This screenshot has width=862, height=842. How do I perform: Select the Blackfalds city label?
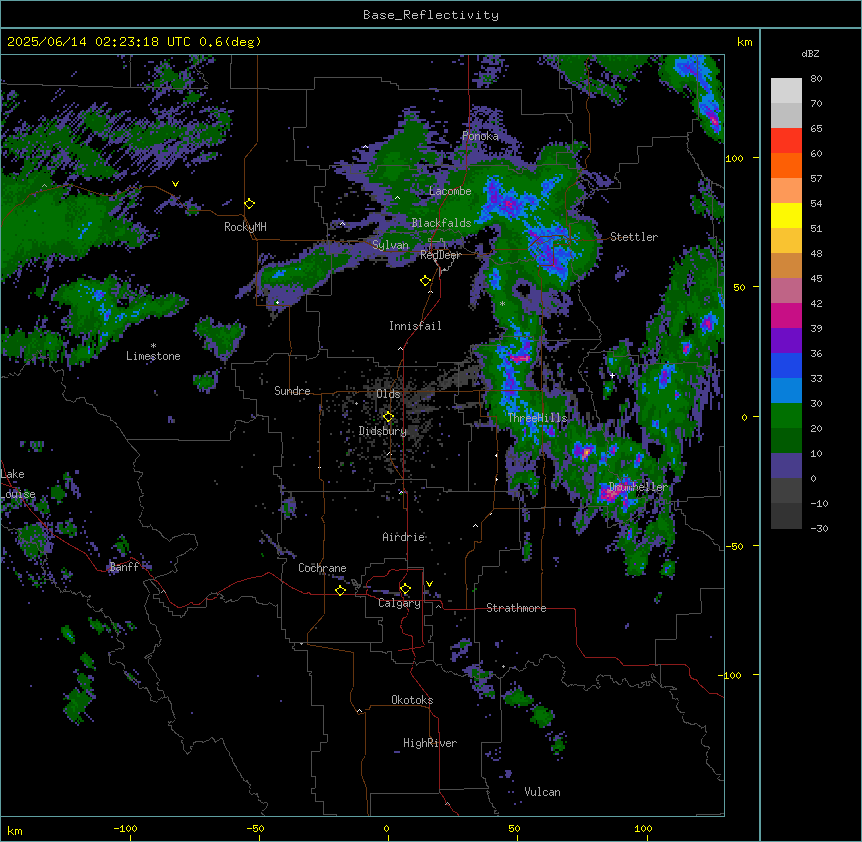441,223
